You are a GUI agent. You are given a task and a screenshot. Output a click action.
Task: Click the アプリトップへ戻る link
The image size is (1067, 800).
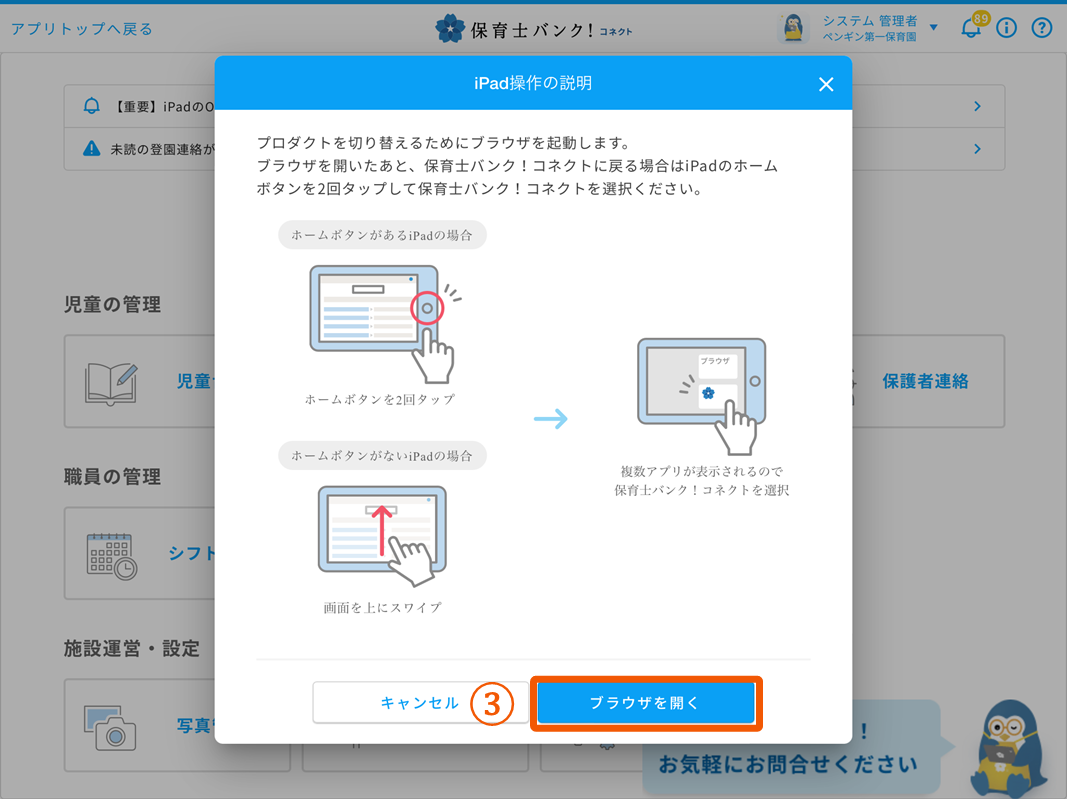coord(82,29)
